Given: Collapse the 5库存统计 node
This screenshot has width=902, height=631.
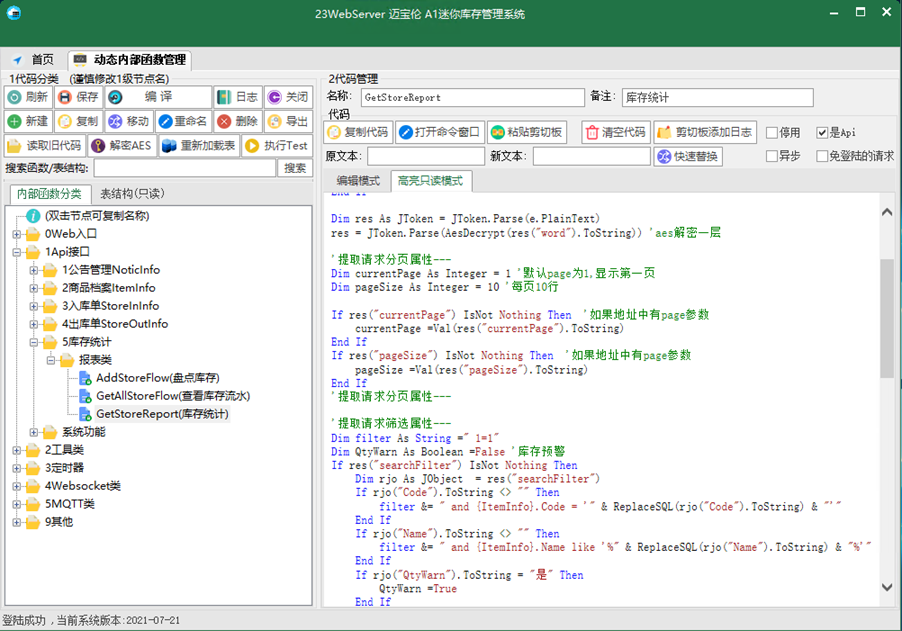Looking at the screenshot, I should [x=34, y=342].
